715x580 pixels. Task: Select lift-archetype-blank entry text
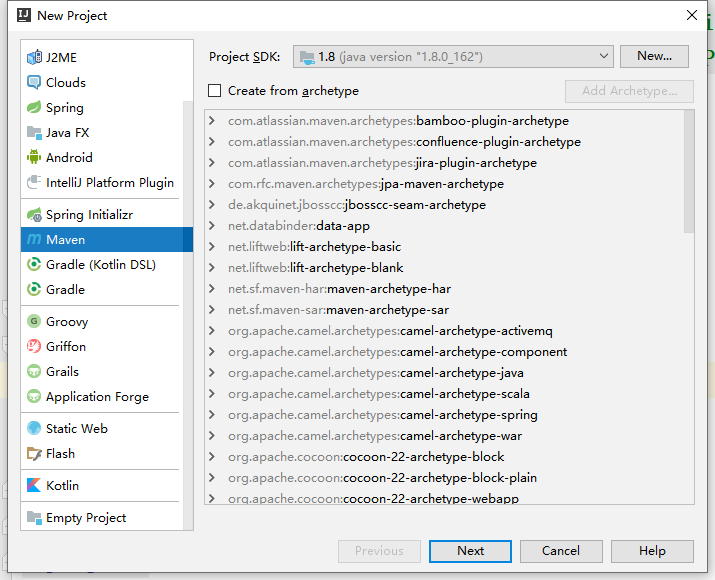[x=316, y=268]
